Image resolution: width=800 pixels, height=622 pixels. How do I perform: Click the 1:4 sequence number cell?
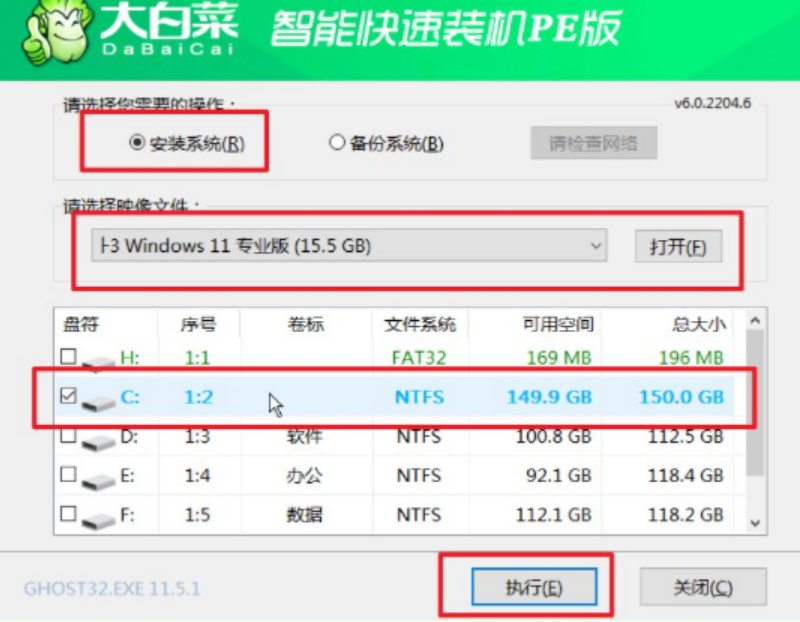coord(197,476)
